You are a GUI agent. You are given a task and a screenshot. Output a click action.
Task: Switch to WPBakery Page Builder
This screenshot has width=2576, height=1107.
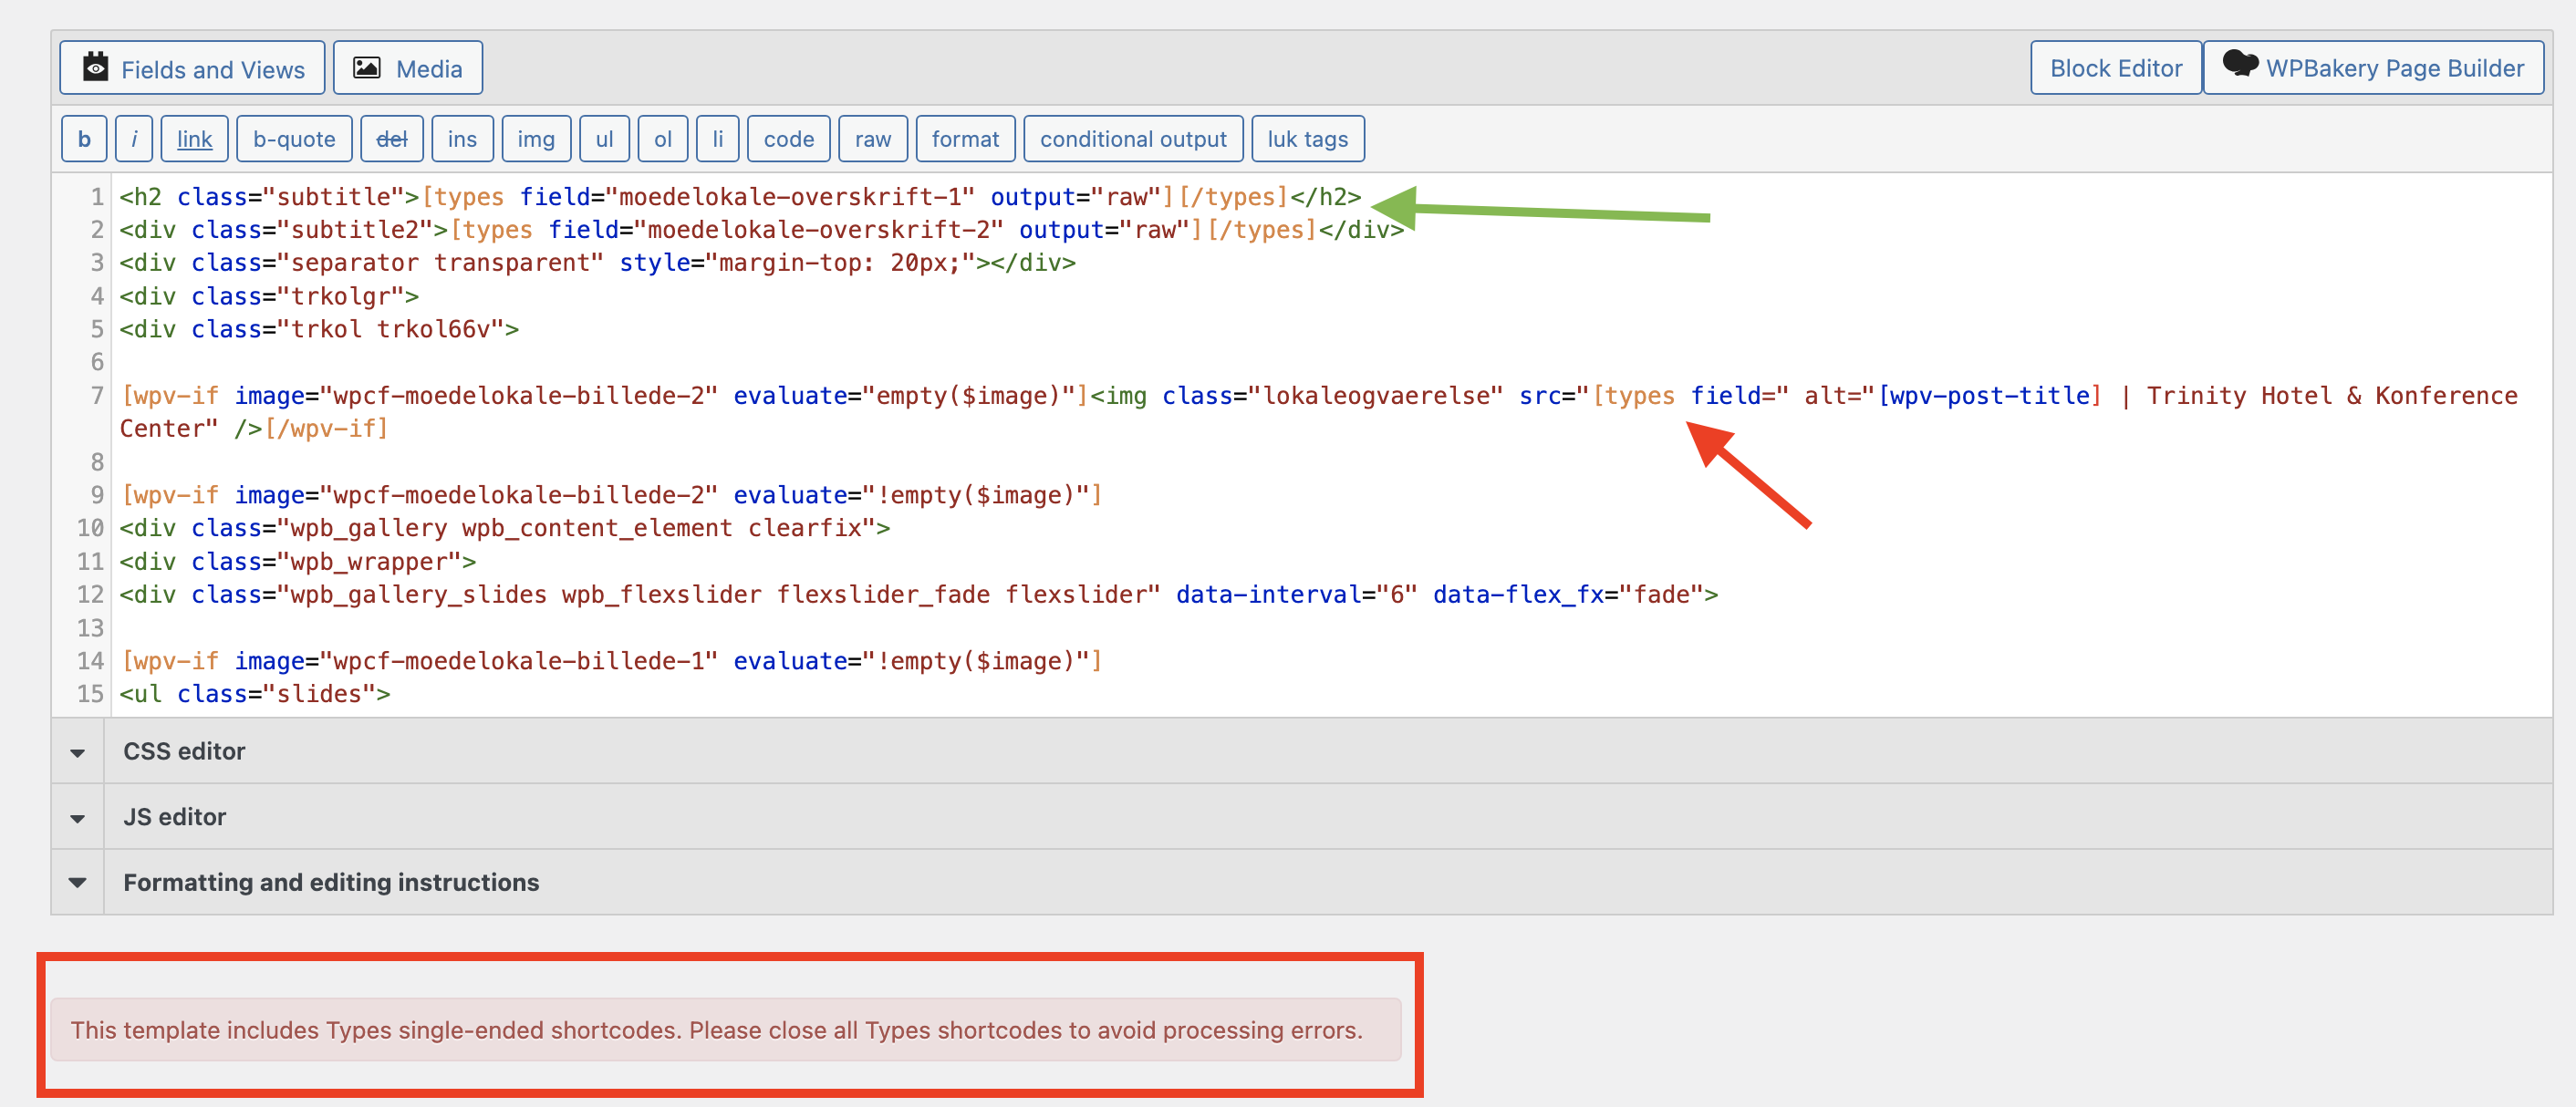click(x=2373, y=68)
